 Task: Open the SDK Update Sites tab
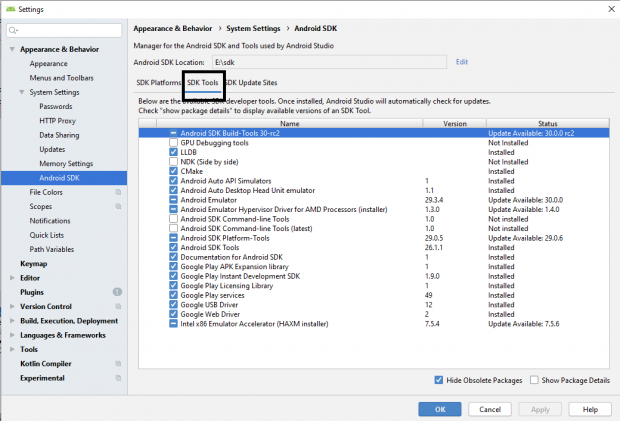coord(251,83)
